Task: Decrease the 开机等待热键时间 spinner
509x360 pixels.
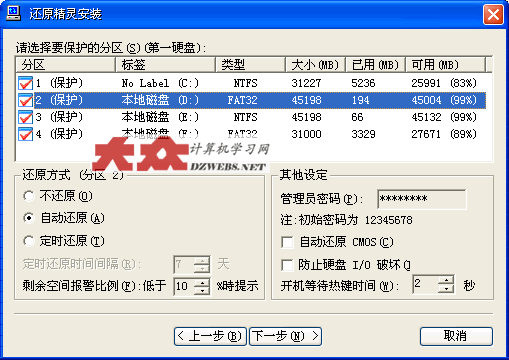Action: tap(446, 289)
